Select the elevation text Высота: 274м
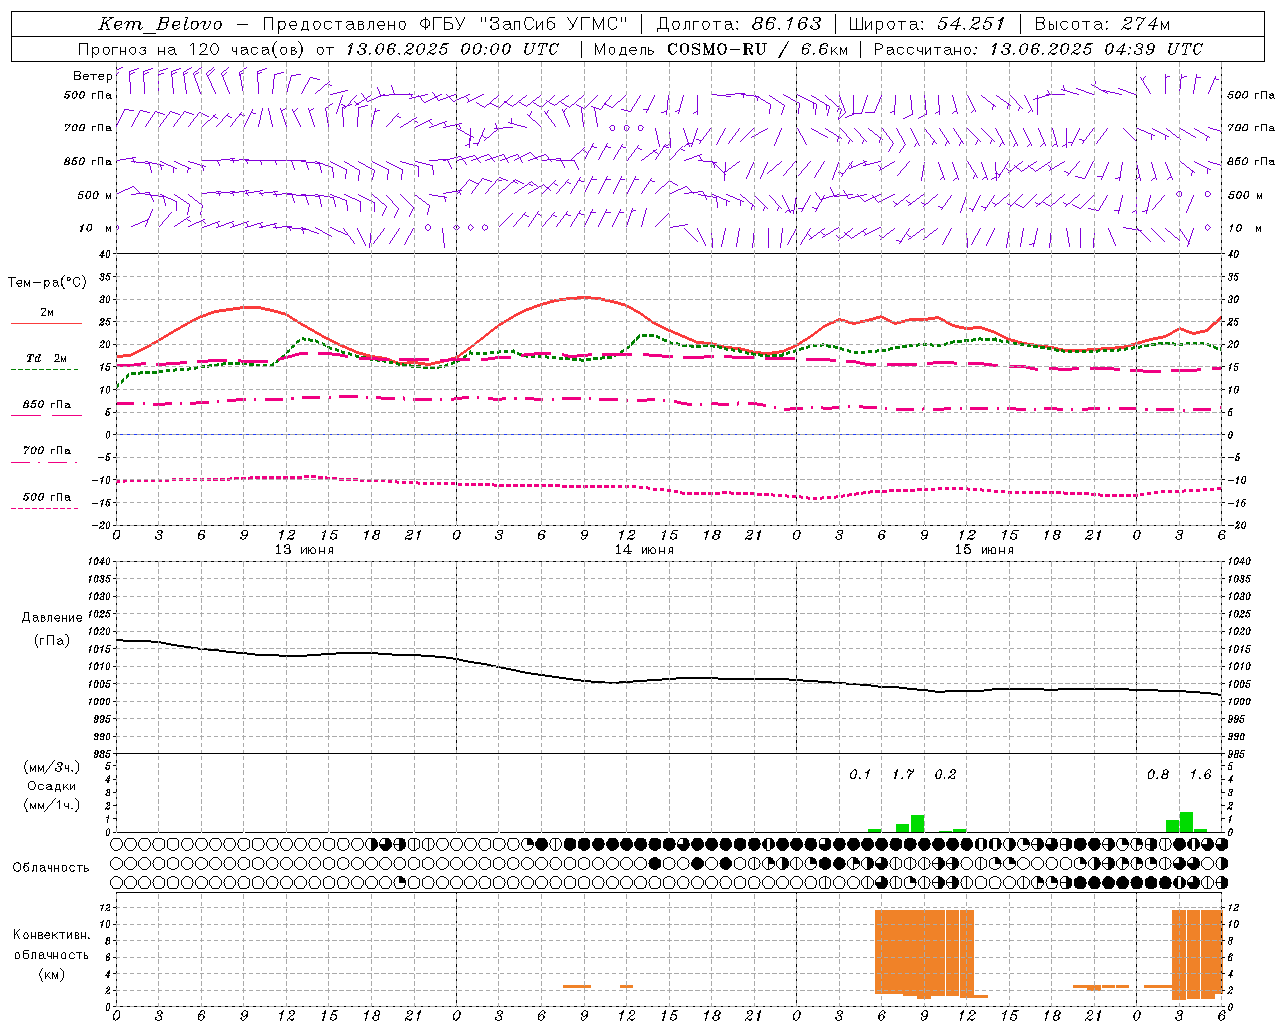Screen dimensions: 1280x1024 click(x=1102, y=24)
